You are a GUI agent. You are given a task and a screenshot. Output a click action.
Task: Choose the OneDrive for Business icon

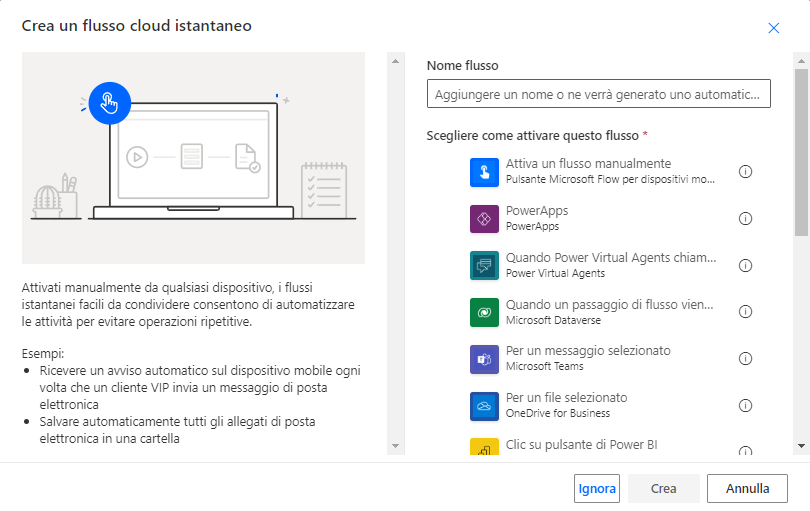(x=484, y=407)
